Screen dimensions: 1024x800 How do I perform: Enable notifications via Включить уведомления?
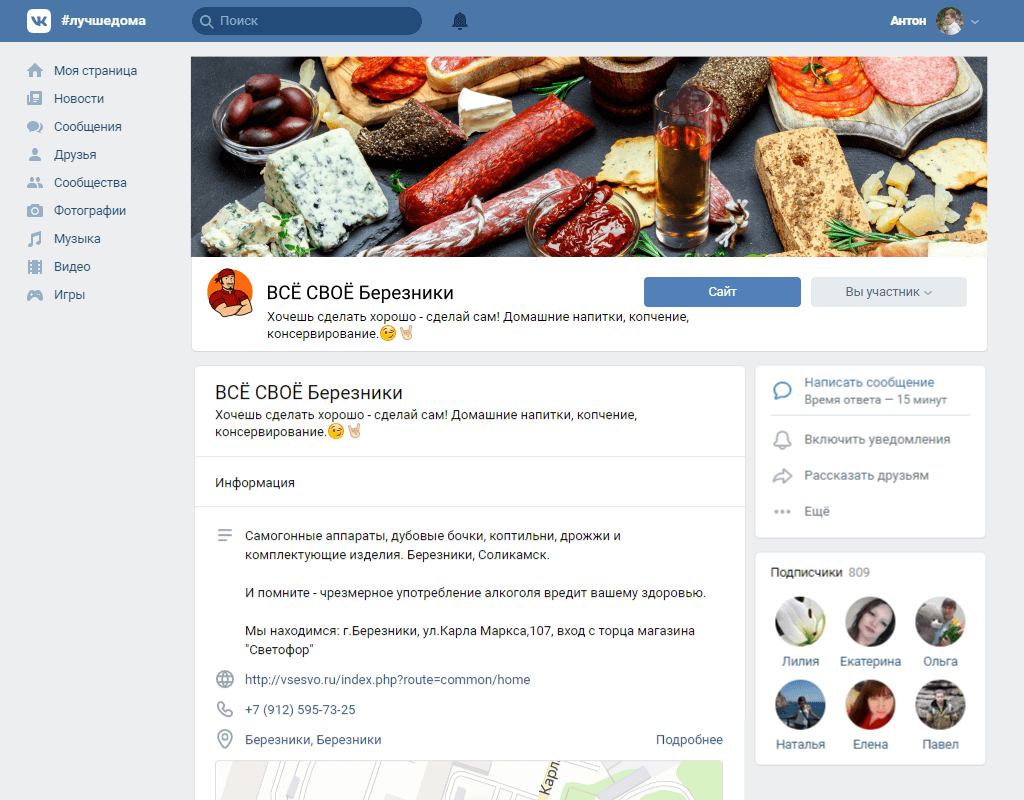[x=876, y=440]
